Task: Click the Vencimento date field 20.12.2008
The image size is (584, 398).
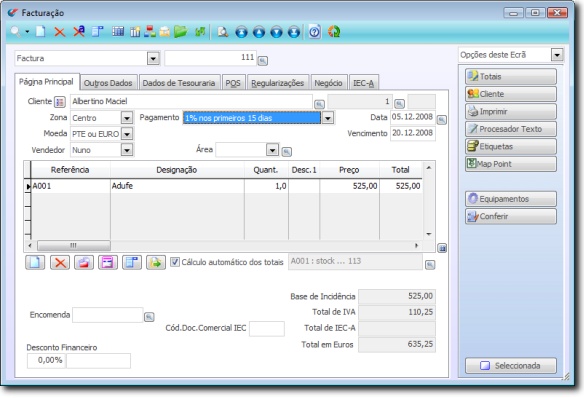Action: (413, 133)
